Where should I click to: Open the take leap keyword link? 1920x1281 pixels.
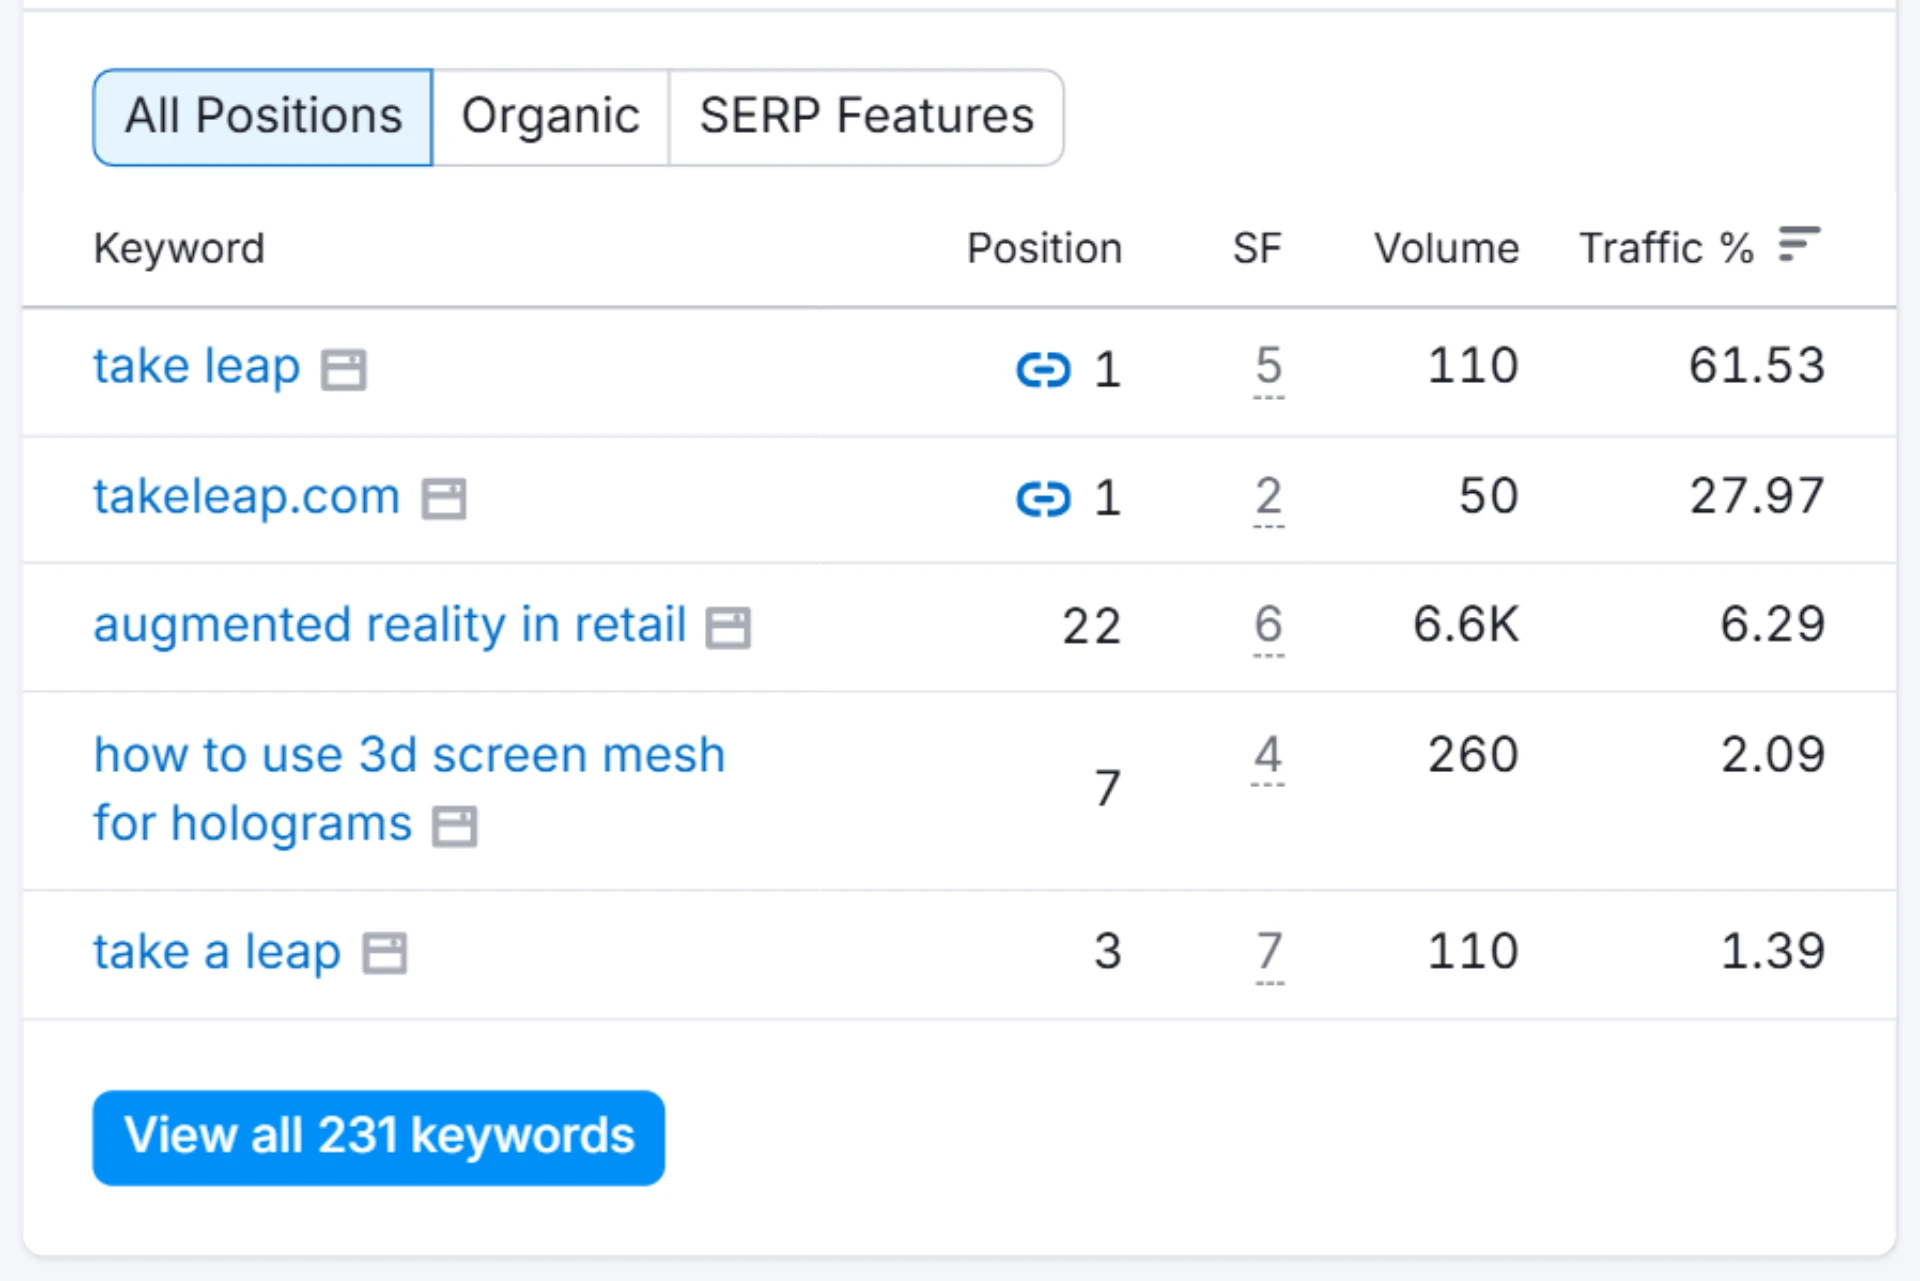tap(197, 366)
